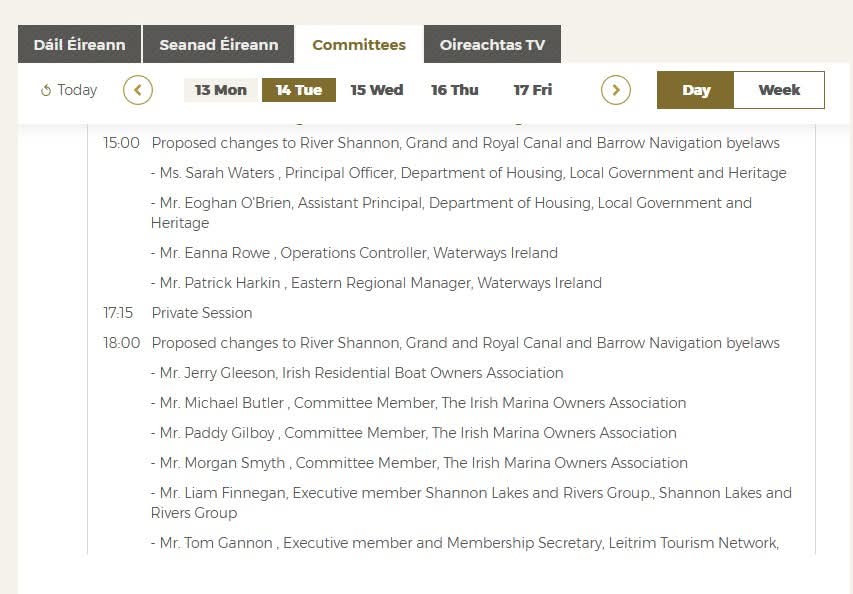Click Mr. Eoghan O'Brien witness line
The image size is (853, 594).
point(451,213)
